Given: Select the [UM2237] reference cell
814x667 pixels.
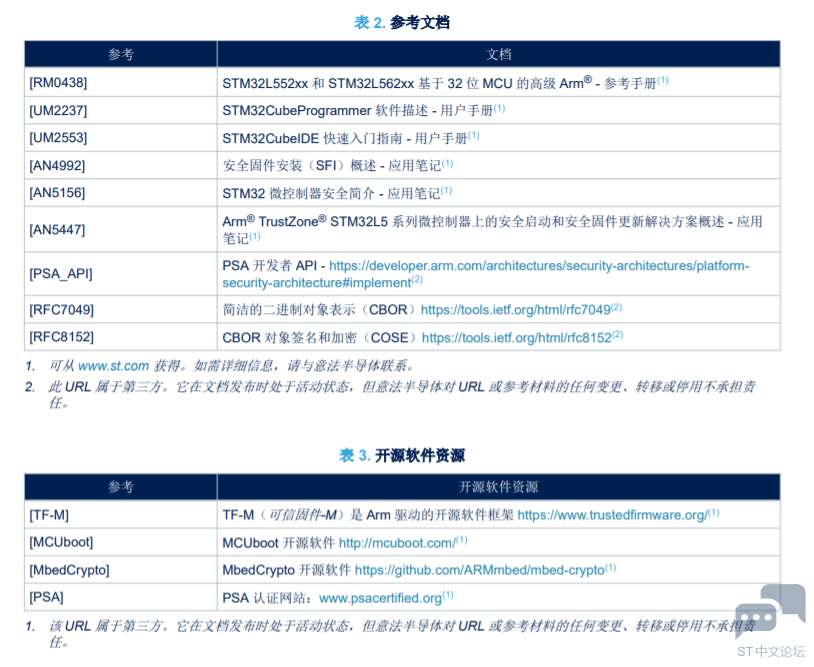Looking at the screenshot, I should pos(120,111).
